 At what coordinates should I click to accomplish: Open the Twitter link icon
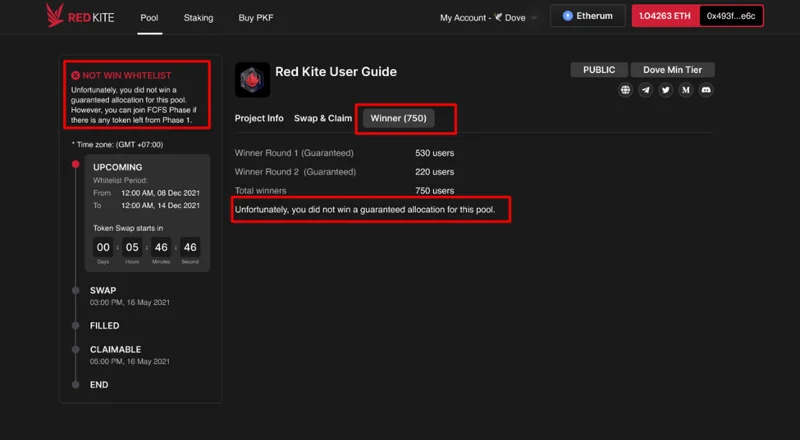[665, 90]
